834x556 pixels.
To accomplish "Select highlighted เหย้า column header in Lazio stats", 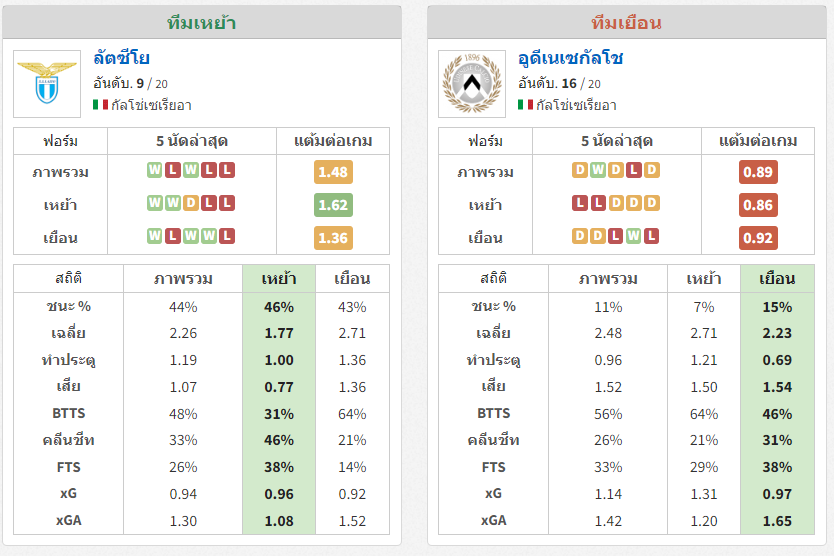I will (x=279, y=279).
